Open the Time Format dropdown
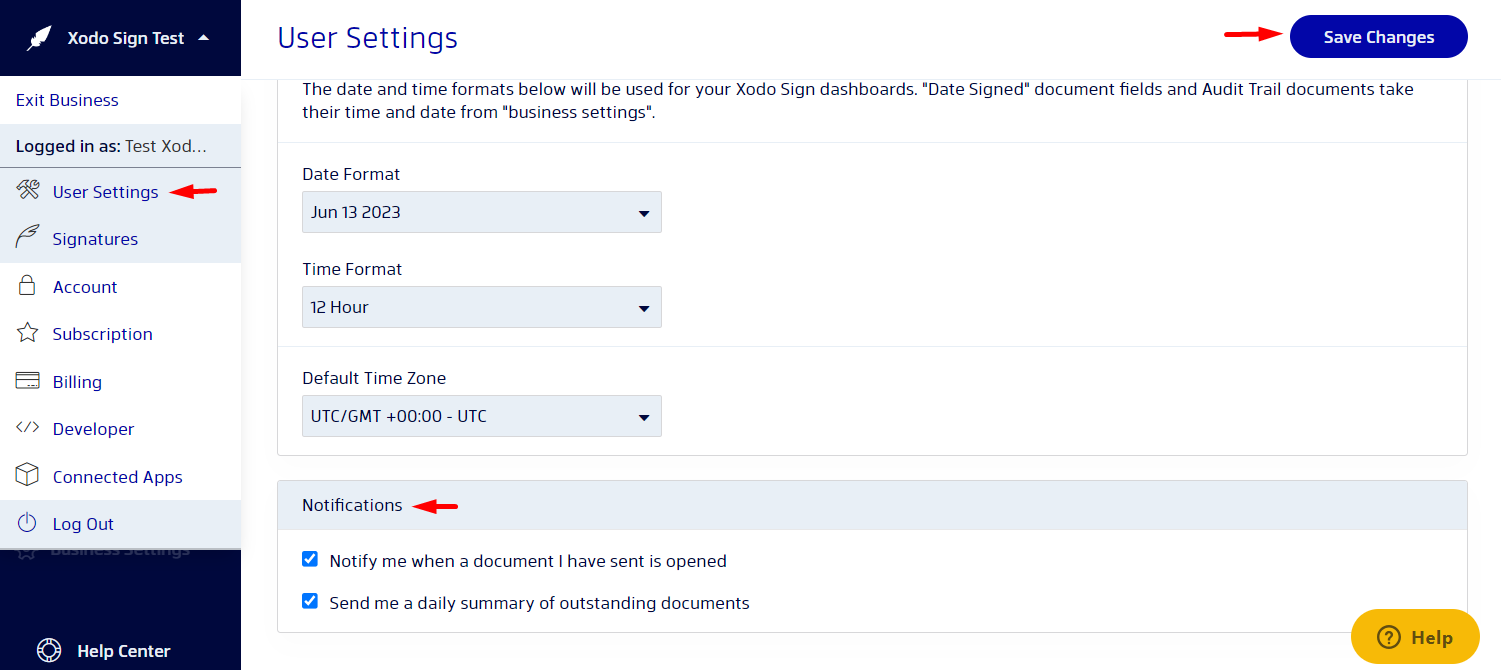Viewport: 1501px width, 670px height. [x=482, y=307]
